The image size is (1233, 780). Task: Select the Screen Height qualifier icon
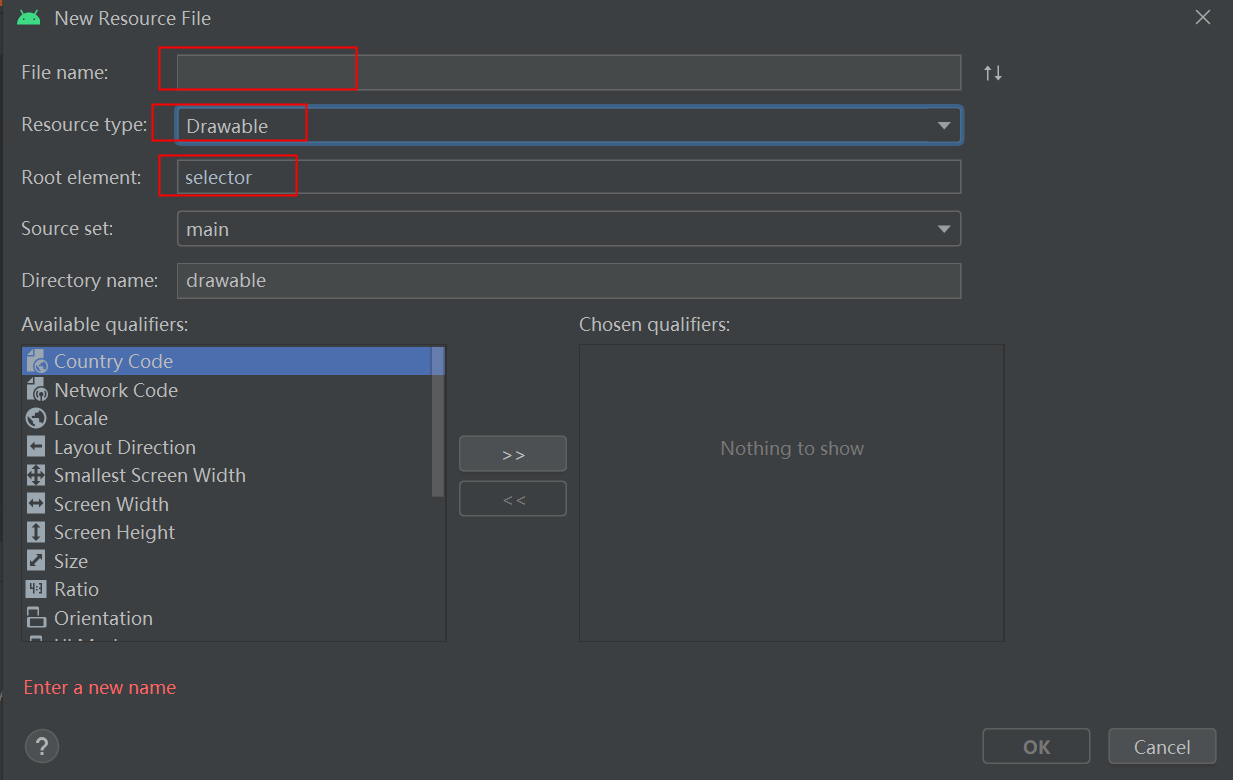36,532
